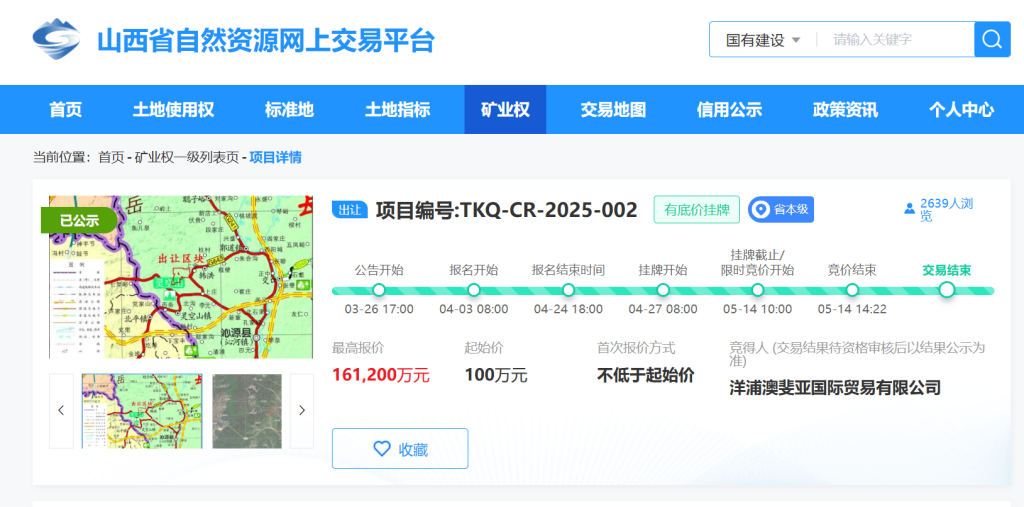The image size is (1024, 507).
Task: Open the 国有建设 category dropdown
Action: tap(763, 40)
